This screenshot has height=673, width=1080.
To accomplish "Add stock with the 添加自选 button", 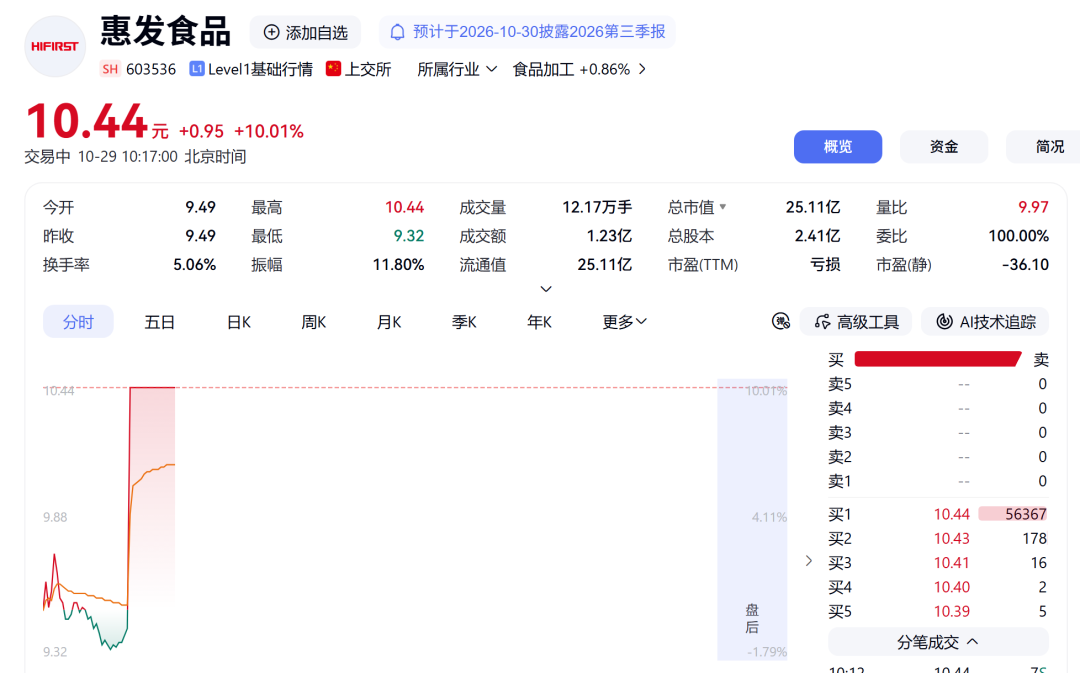I will tap(305, 32).
